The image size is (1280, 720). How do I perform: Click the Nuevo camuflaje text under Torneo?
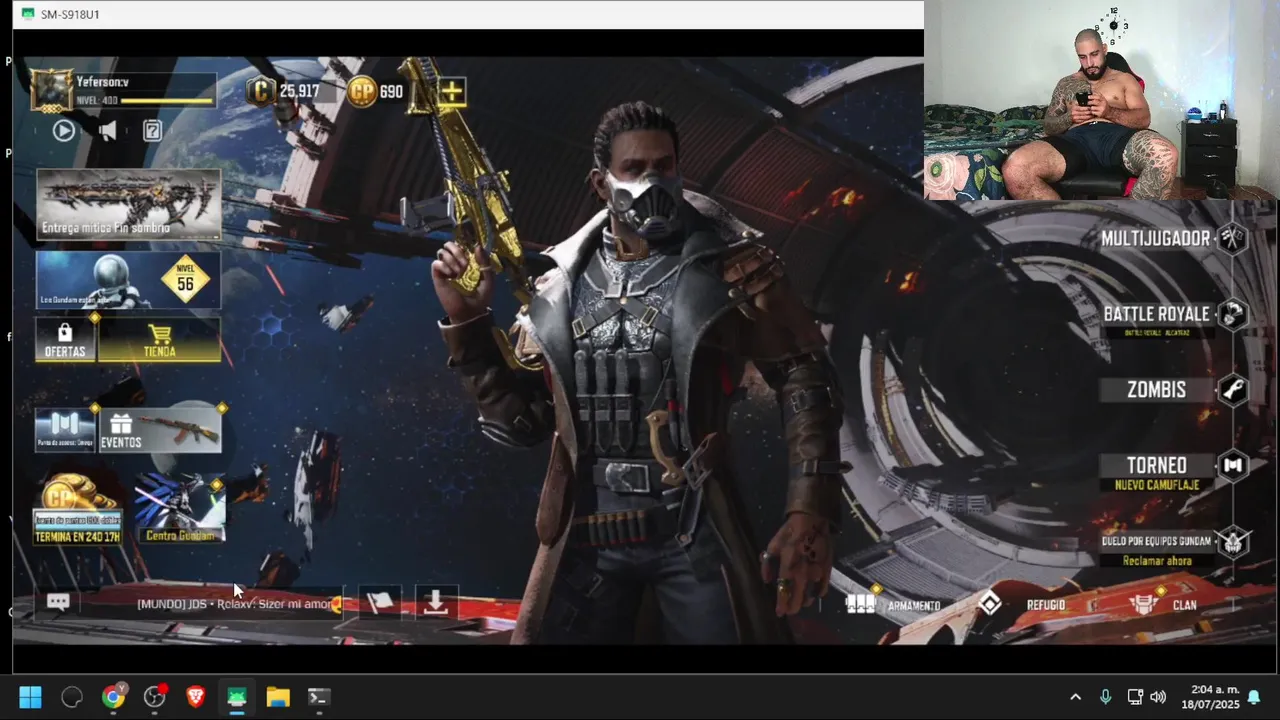click(1157, 485)
